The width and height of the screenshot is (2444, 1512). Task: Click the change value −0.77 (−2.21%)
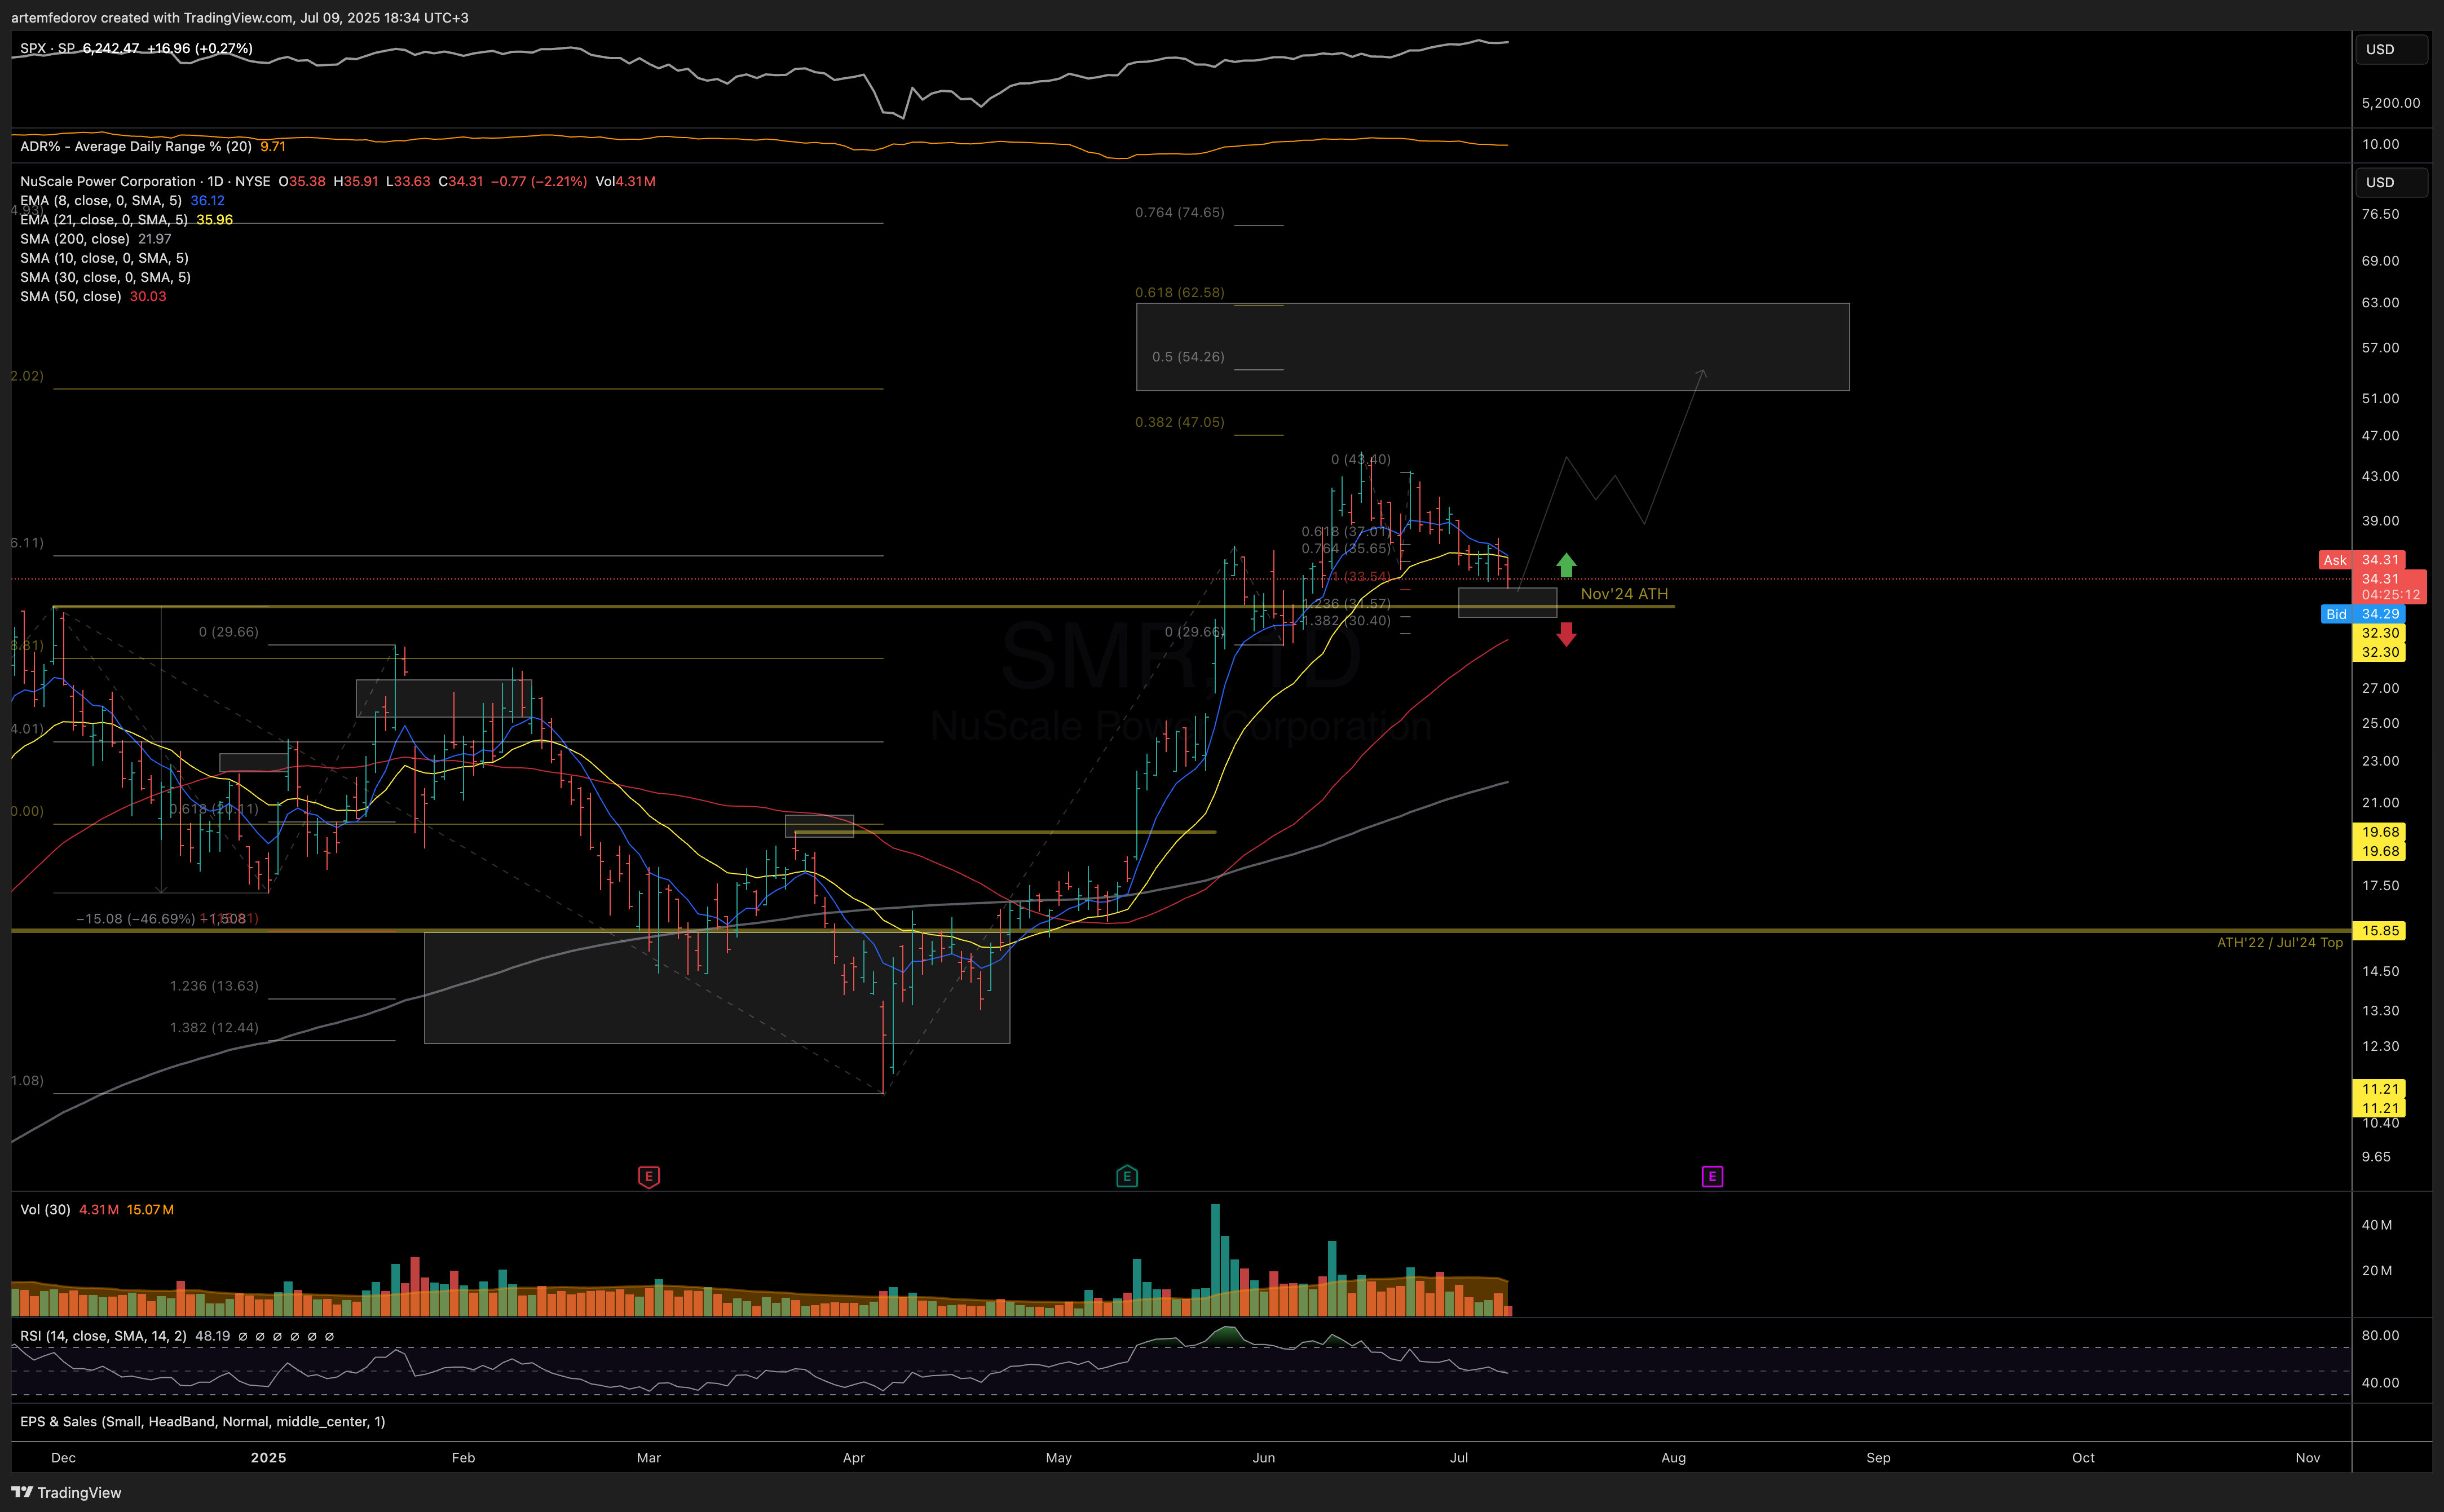[539, 181]
